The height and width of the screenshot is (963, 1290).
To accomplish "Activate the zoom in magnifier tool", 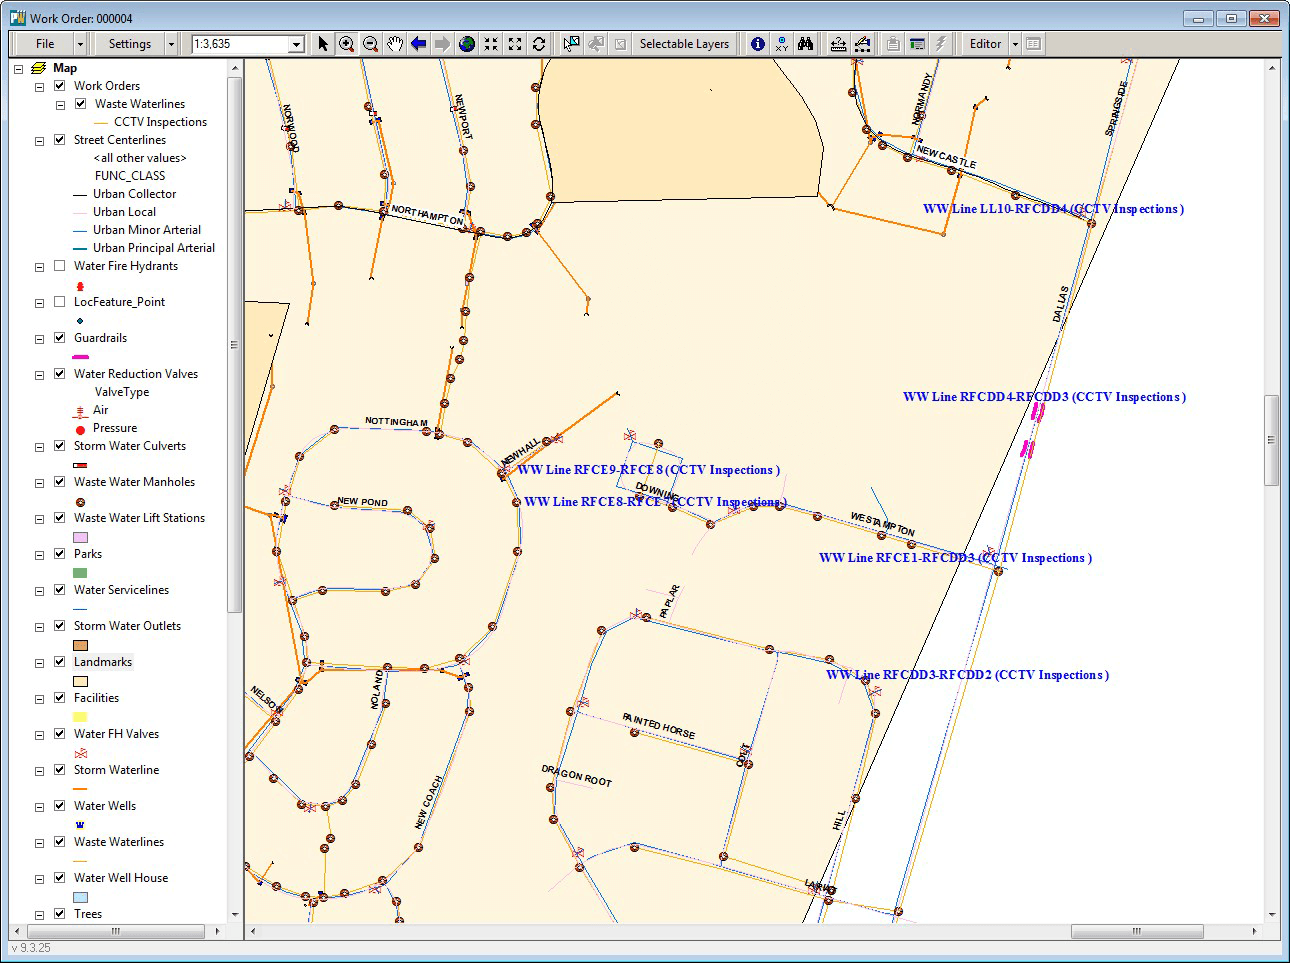I will (346, 44).
